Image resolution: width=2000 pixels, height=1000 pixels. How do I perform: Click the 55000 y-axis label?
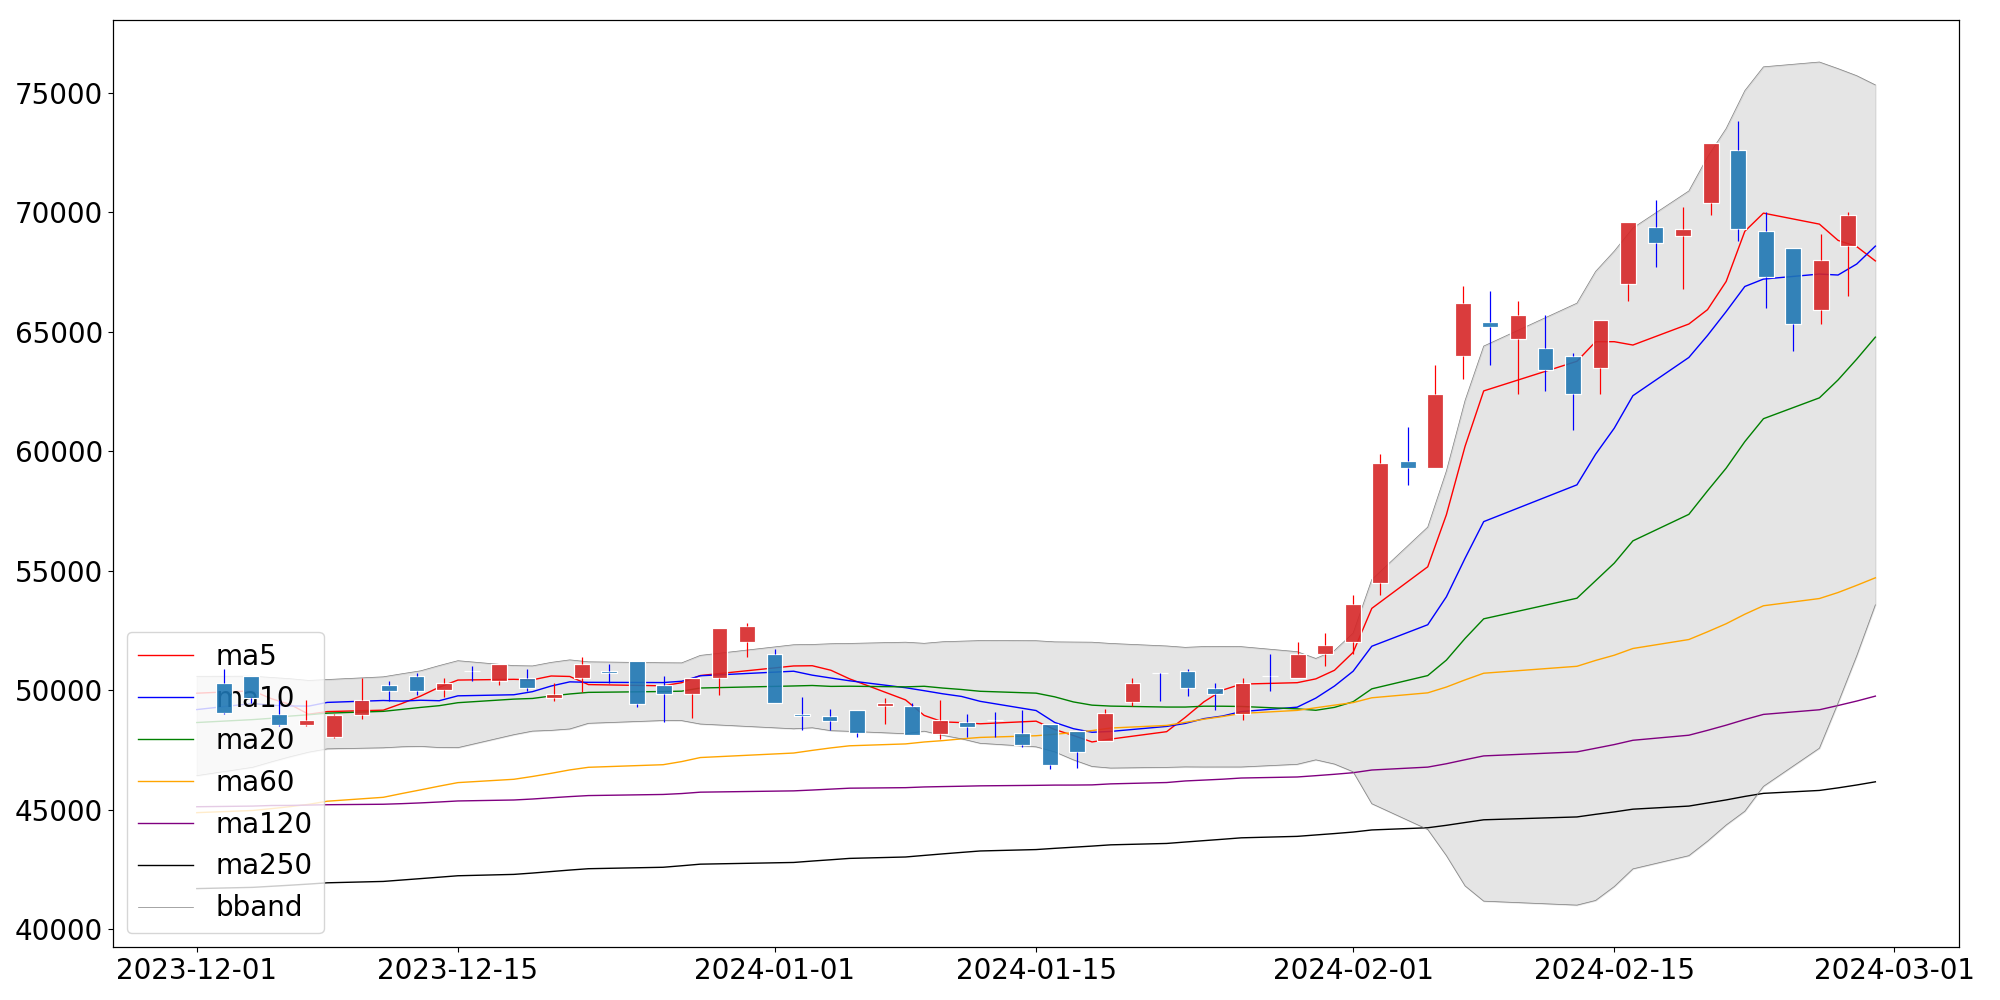pyautogui.click(x=59, y=572)
